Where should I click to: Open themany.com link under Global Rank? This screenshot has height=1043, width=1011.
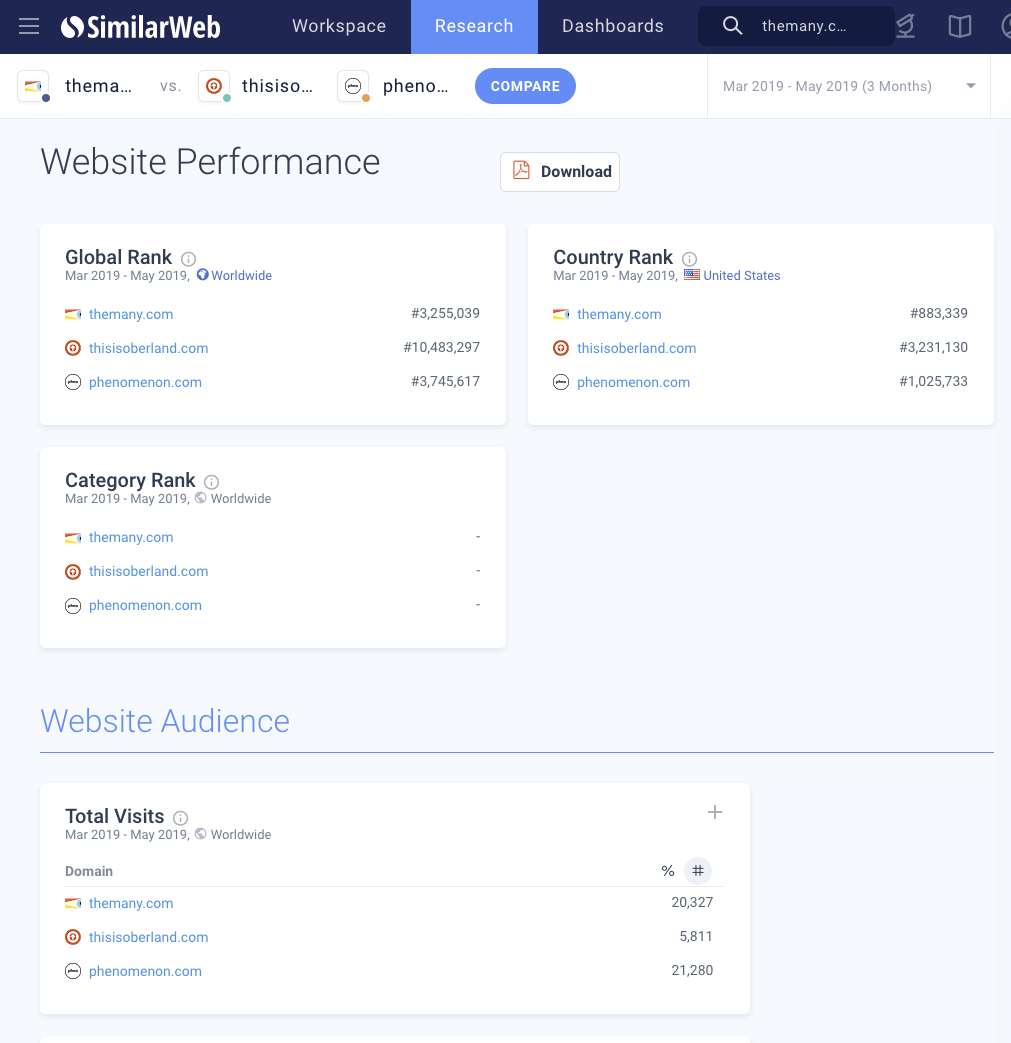tap(131, 314)
